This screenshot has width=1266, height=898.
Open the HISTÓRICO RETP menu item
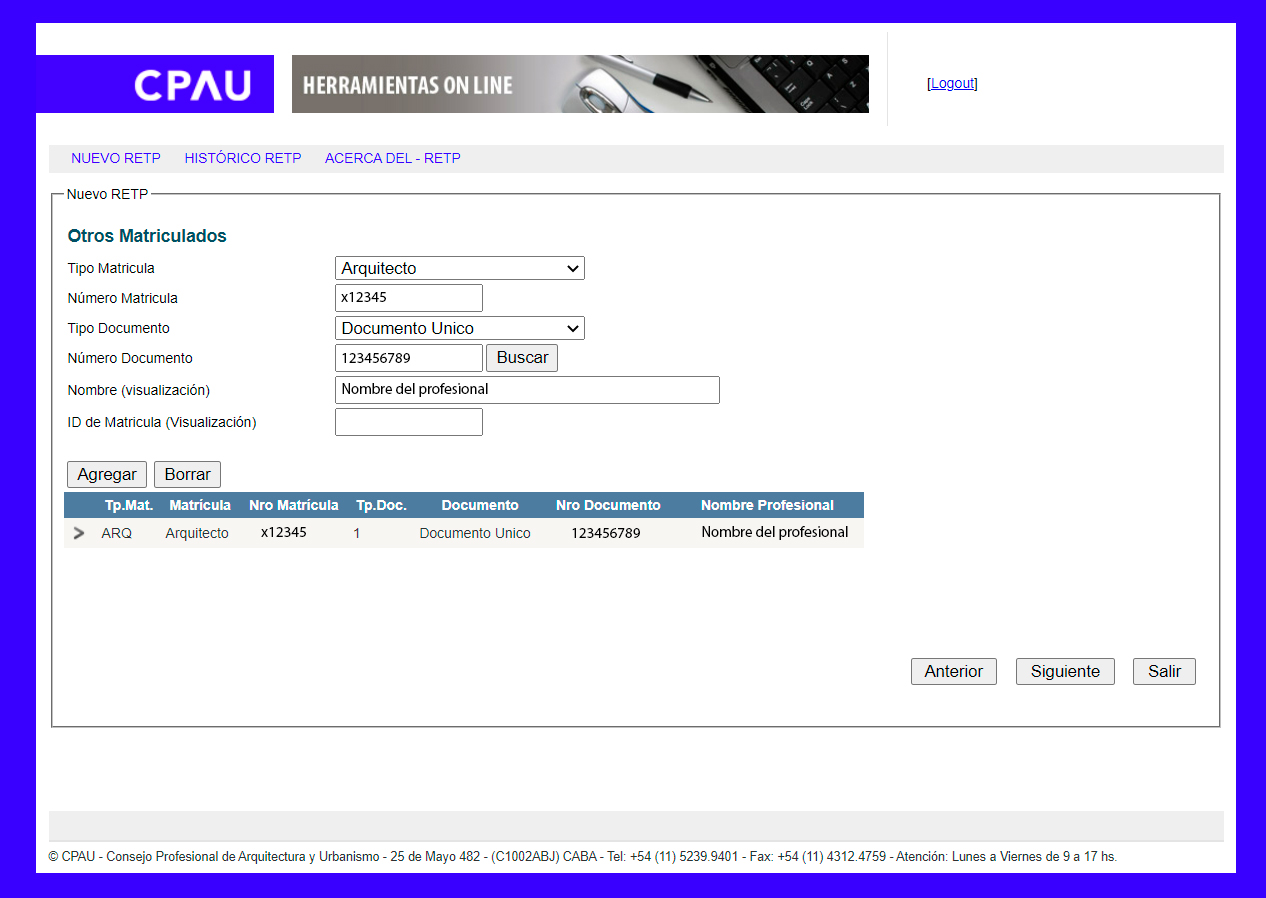coord(243,158)
